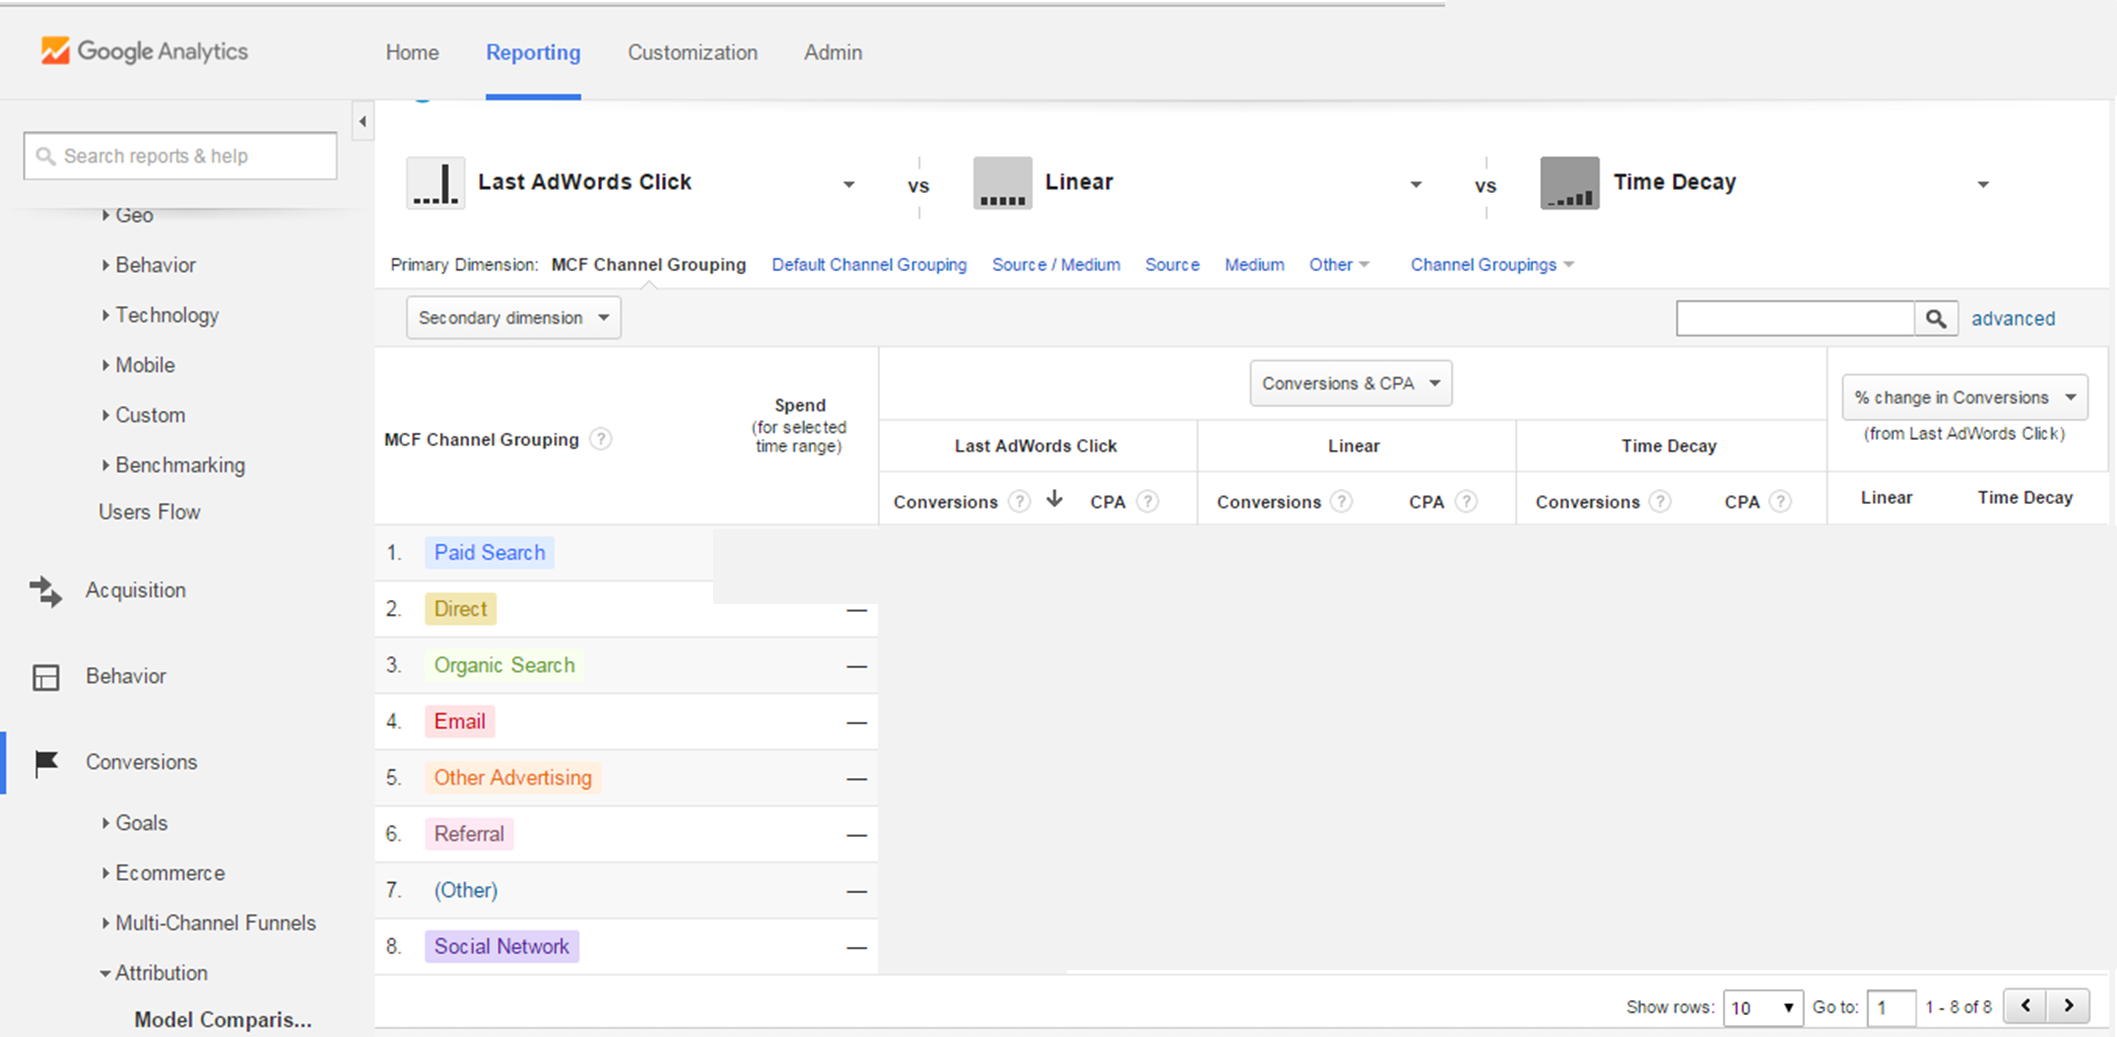Image resolution: width=2117 pixels, height=1037 pixels.
Task: Focus the Search reports & help field
Action: (180, 156)
